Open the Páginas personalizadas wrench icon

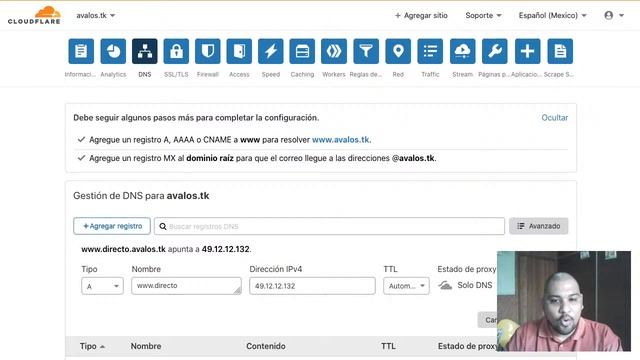(x=495, y=51)
